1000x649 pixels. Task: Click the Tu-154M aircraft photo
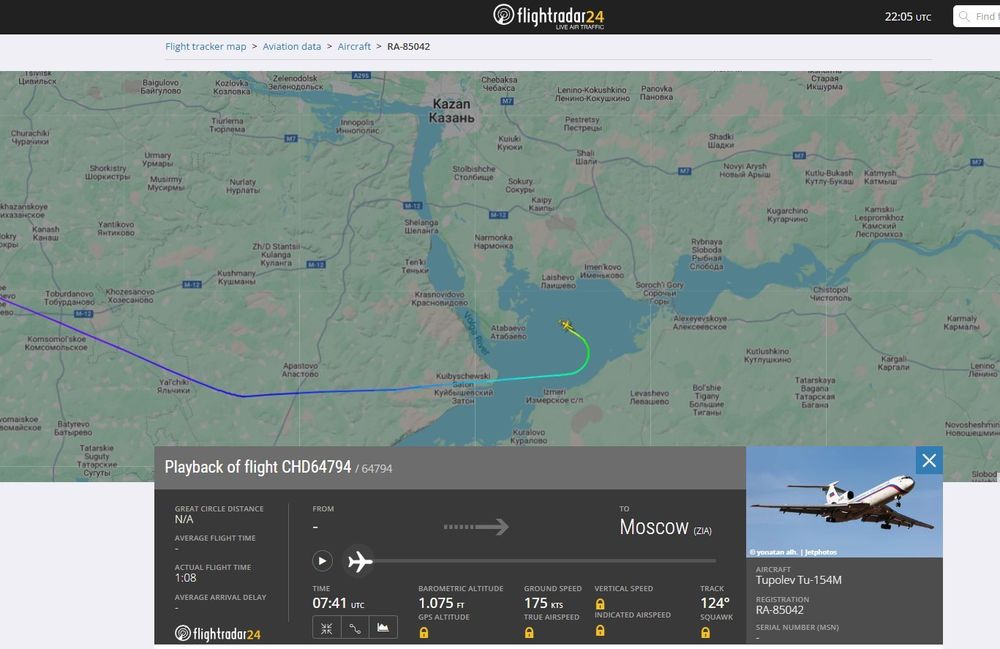pos(844,502)
